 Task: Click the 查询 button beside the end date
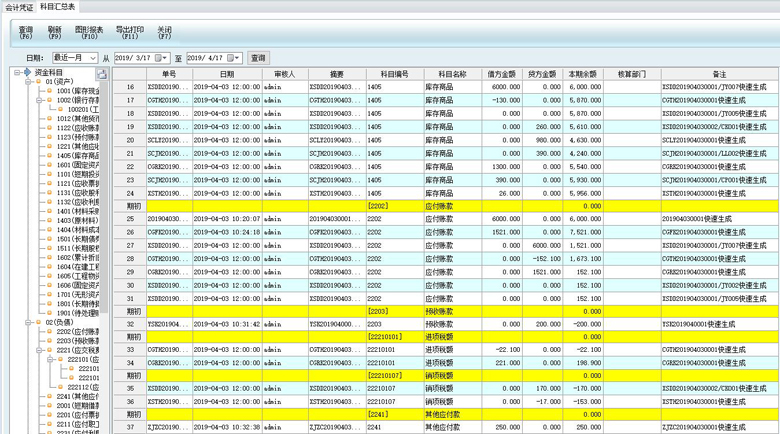(x=258, y=59)
